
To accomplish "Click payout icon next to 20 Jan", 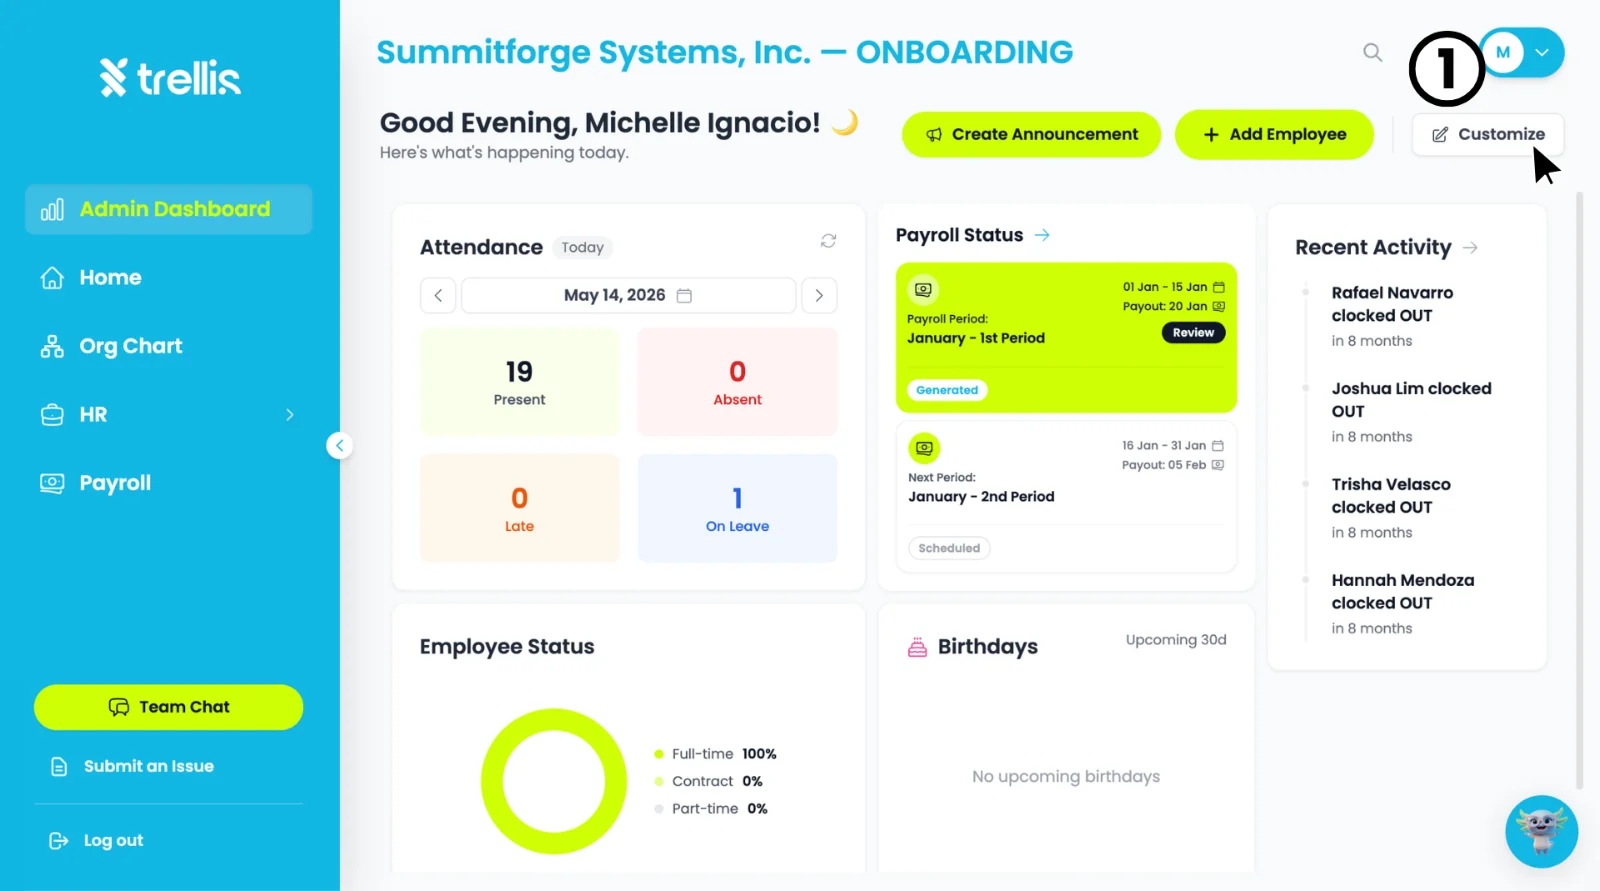I will click(x=1218, y=306).
